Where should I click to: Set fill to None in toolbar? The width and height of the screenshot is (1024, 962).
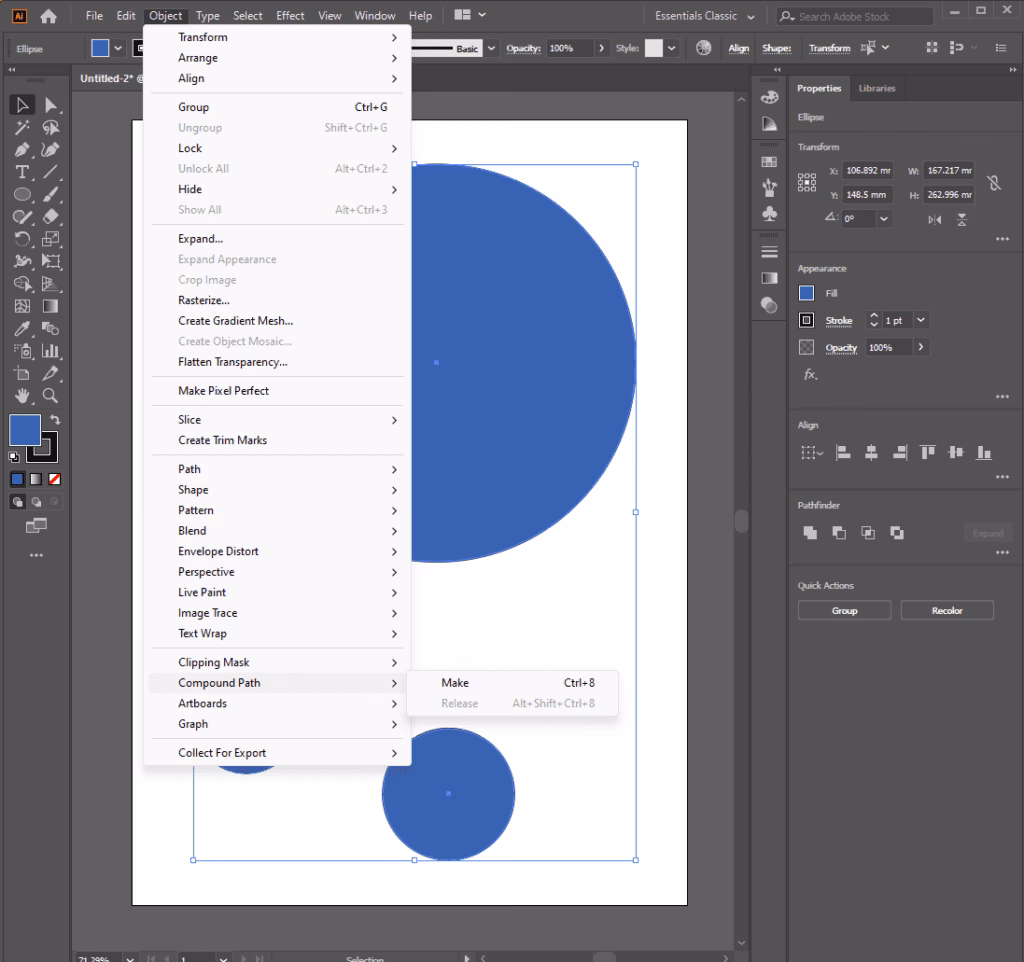(55, 479)
